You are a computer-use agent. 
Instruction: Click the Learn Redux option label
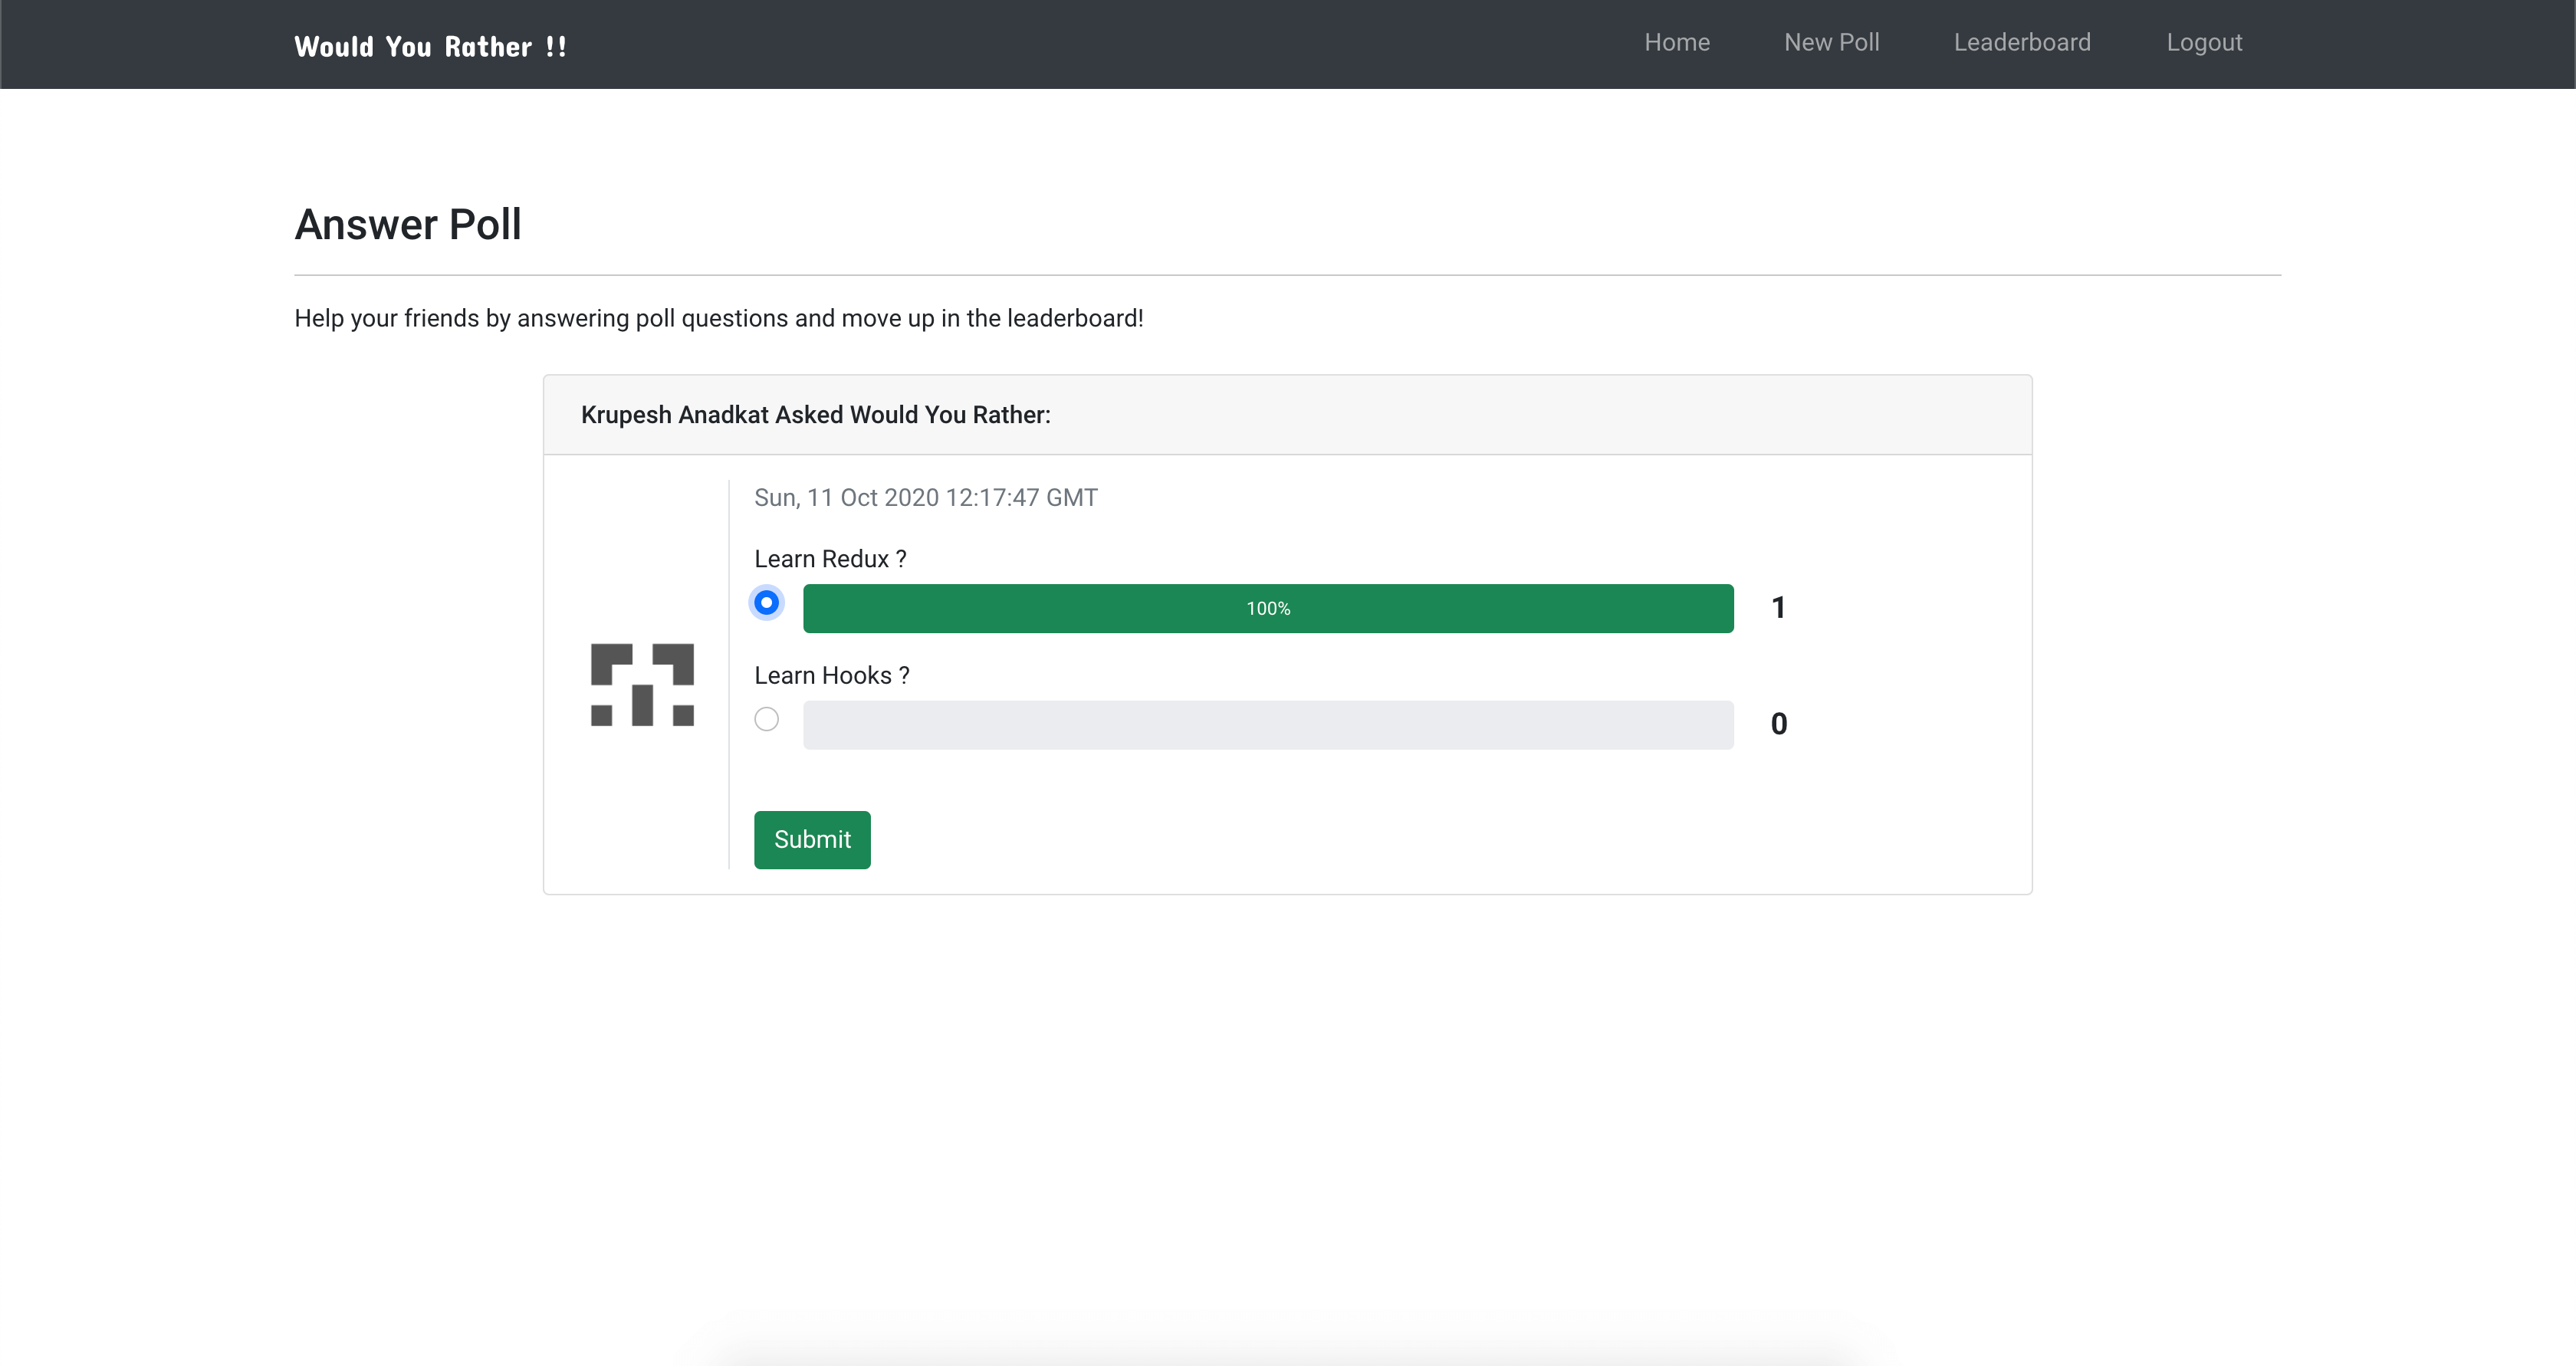(x=830, y=559)
